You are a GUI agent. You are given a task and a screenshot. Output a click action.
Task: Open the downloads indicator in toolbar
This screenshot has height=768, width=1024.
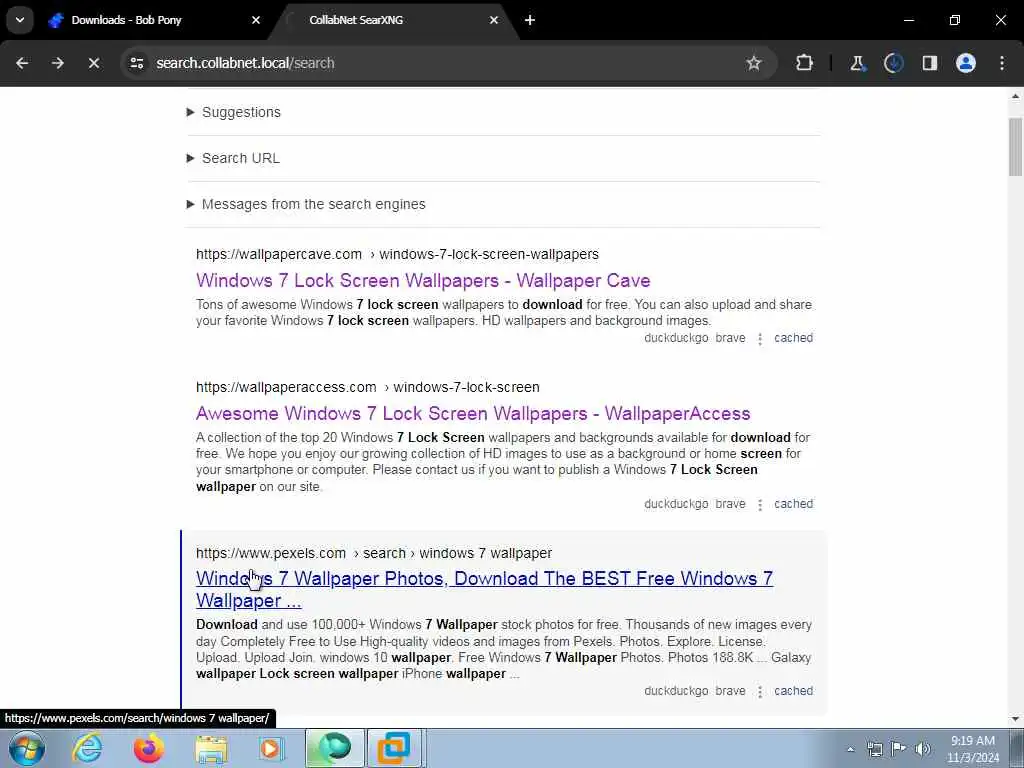pos(893,63)
